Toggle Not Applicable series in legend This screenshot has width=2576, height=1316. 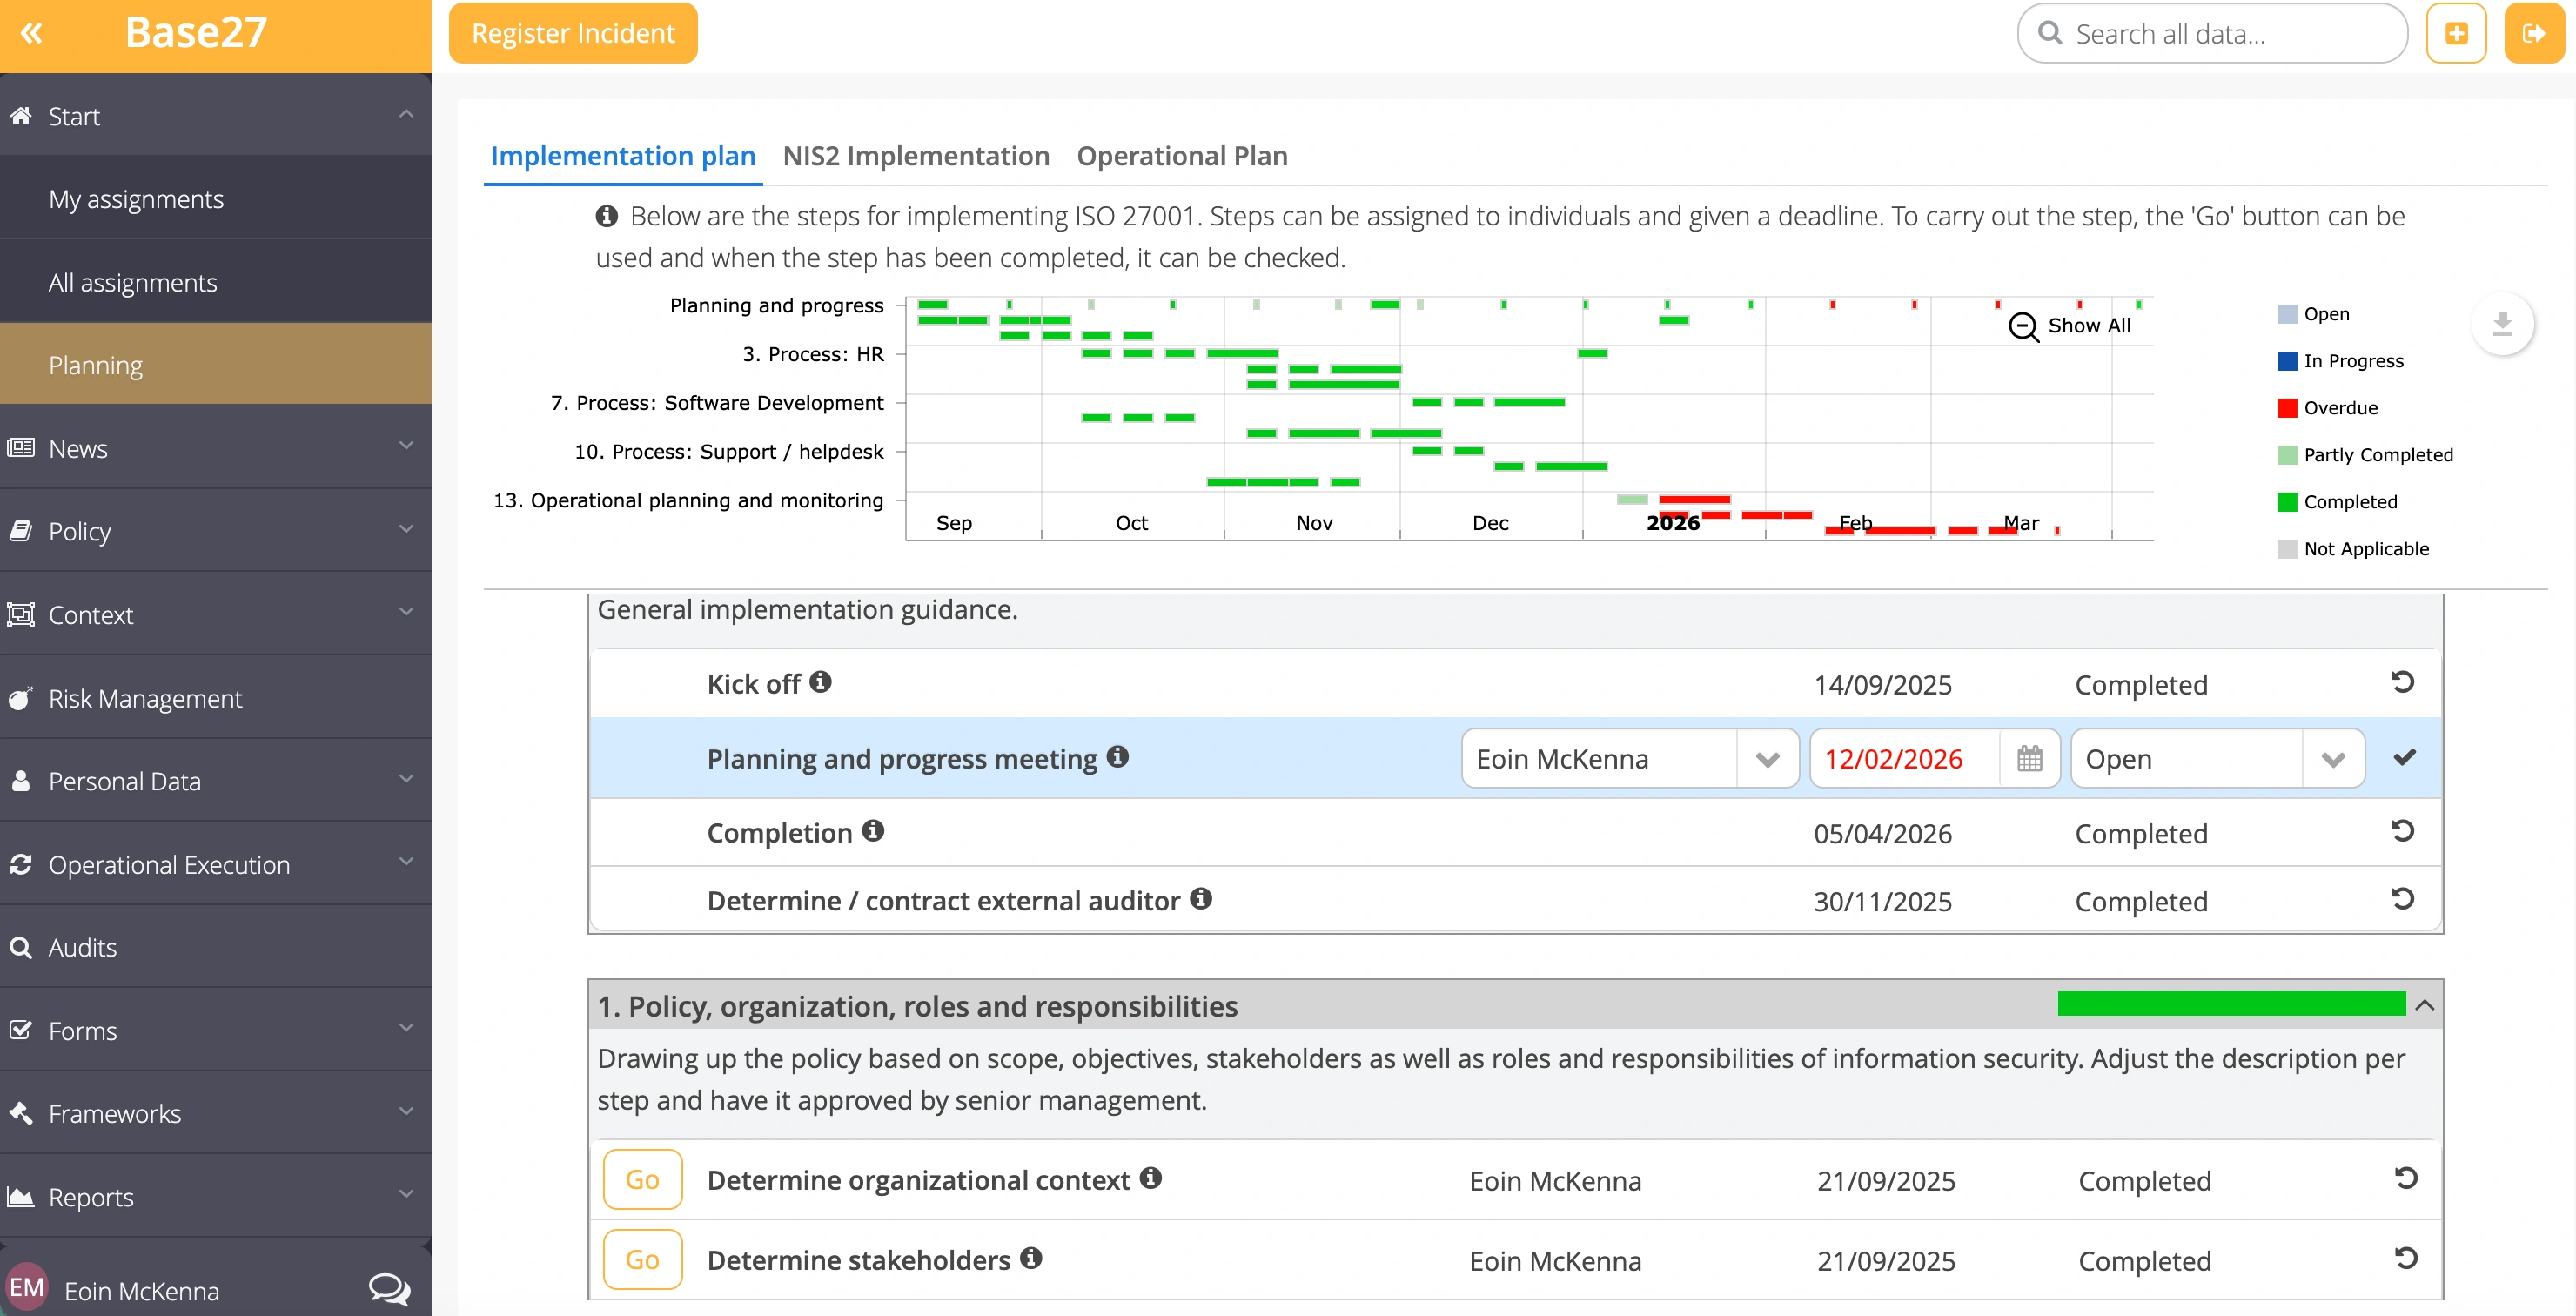[2353, 549]
